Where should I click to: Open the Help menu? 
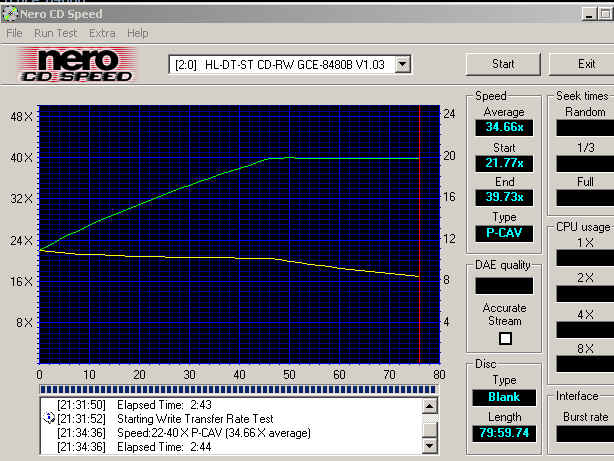(138, 33)
